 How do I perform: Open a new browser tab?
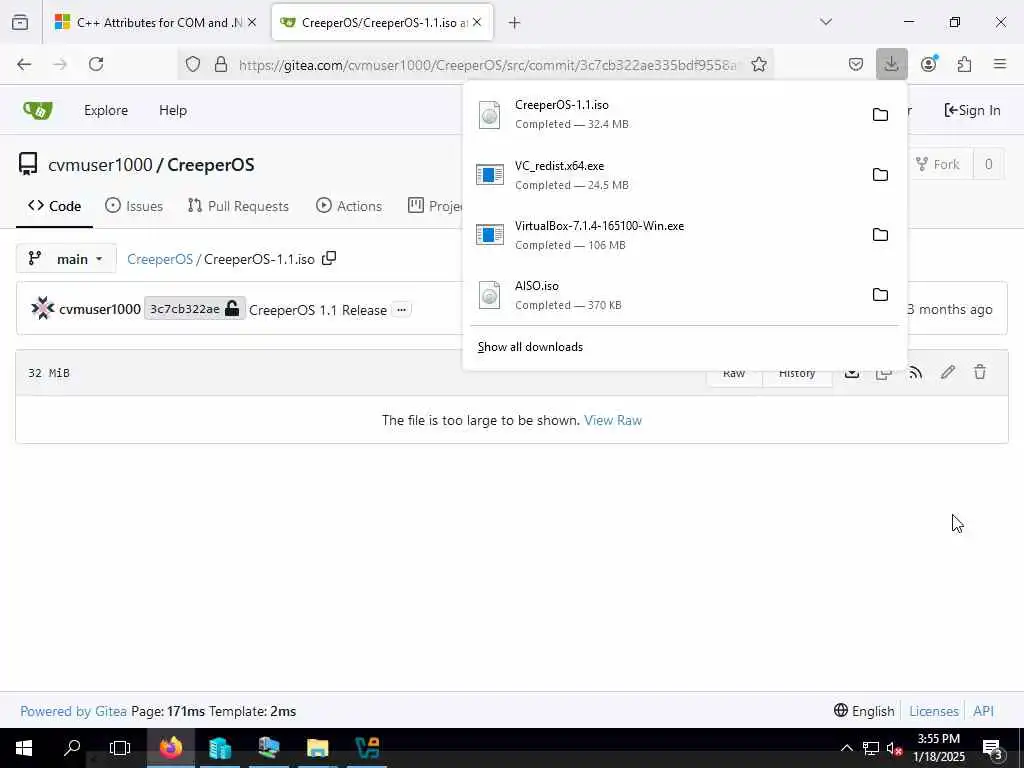click(515, 22)
